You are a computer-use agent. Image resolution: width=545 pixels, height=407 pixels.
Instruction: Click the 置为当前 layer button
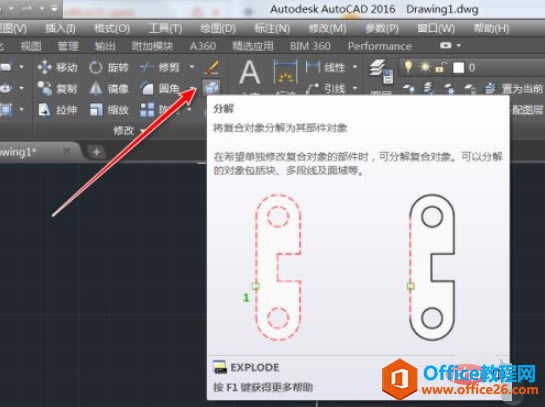(514, 89)
